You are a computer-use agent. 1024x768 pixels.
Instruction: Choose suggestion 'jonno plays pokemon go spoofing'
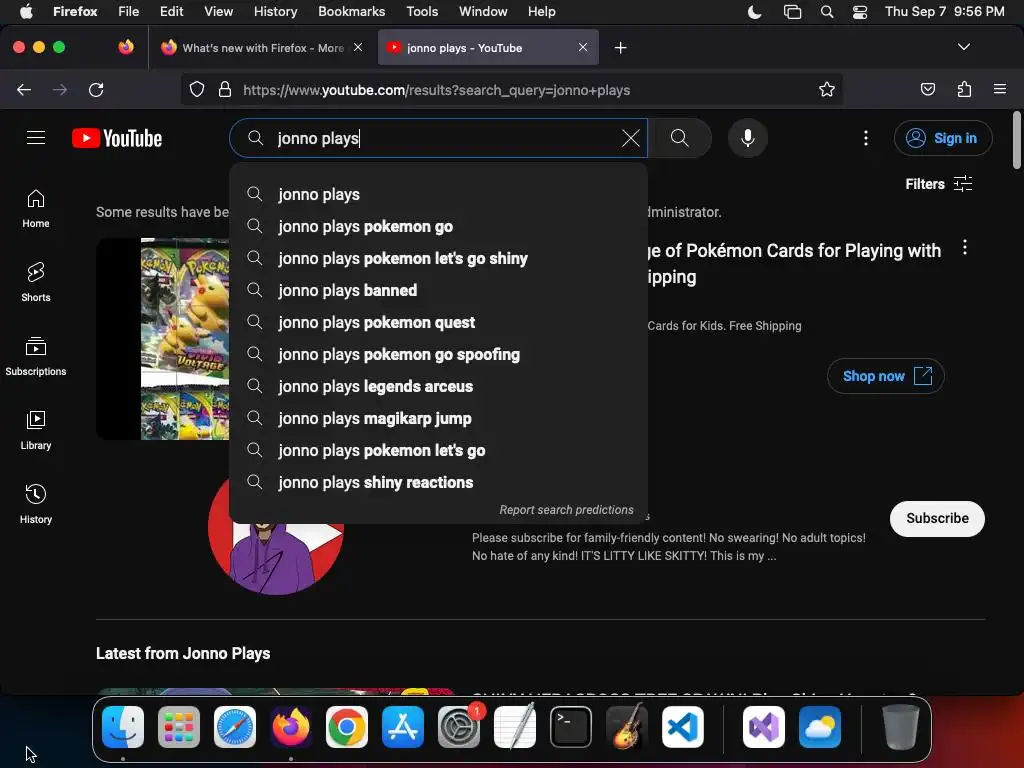(439, 355)
